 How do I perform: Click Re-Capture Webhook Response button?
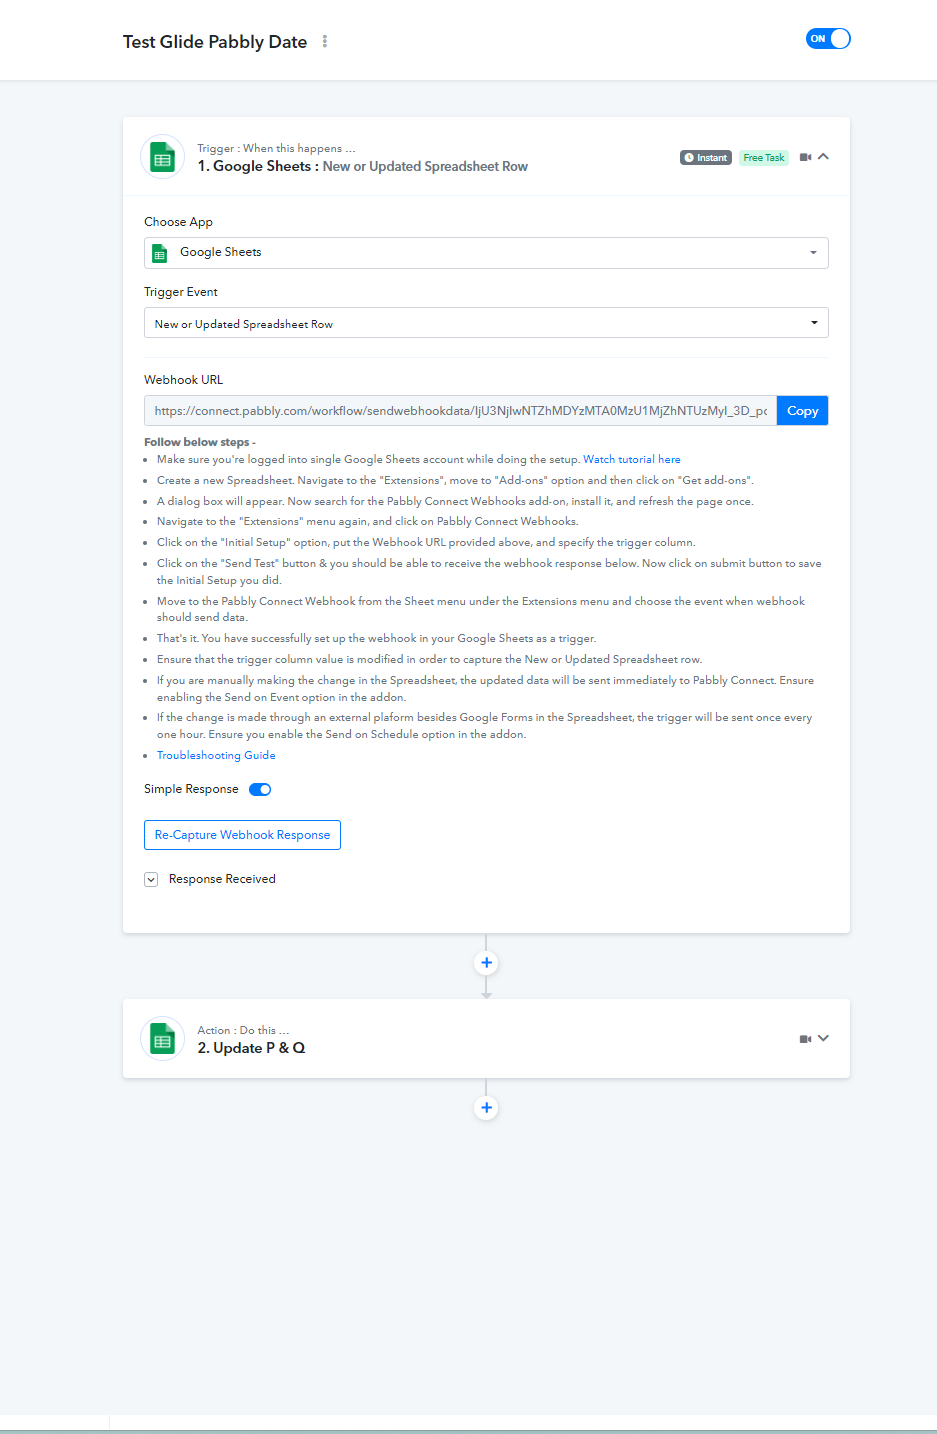(242, 835)
